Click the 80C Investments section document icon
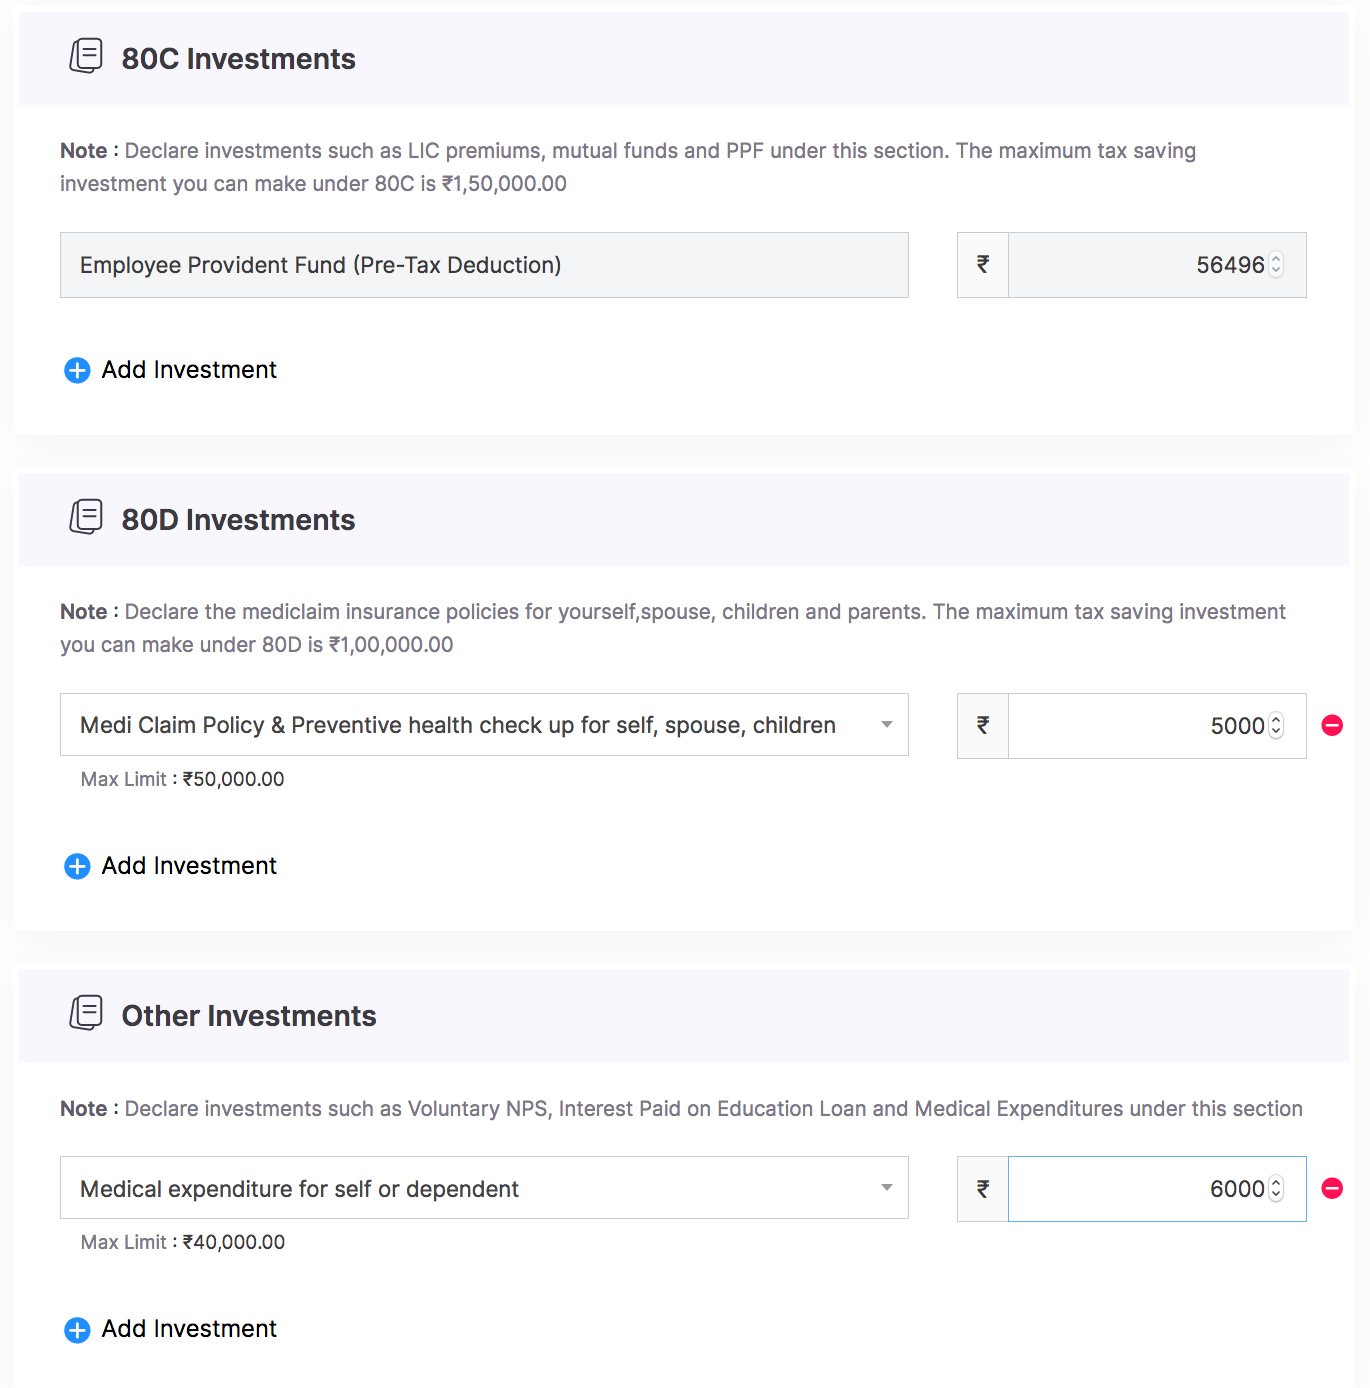This screenshot has height=1388, width=1370. tap(86, 56)
